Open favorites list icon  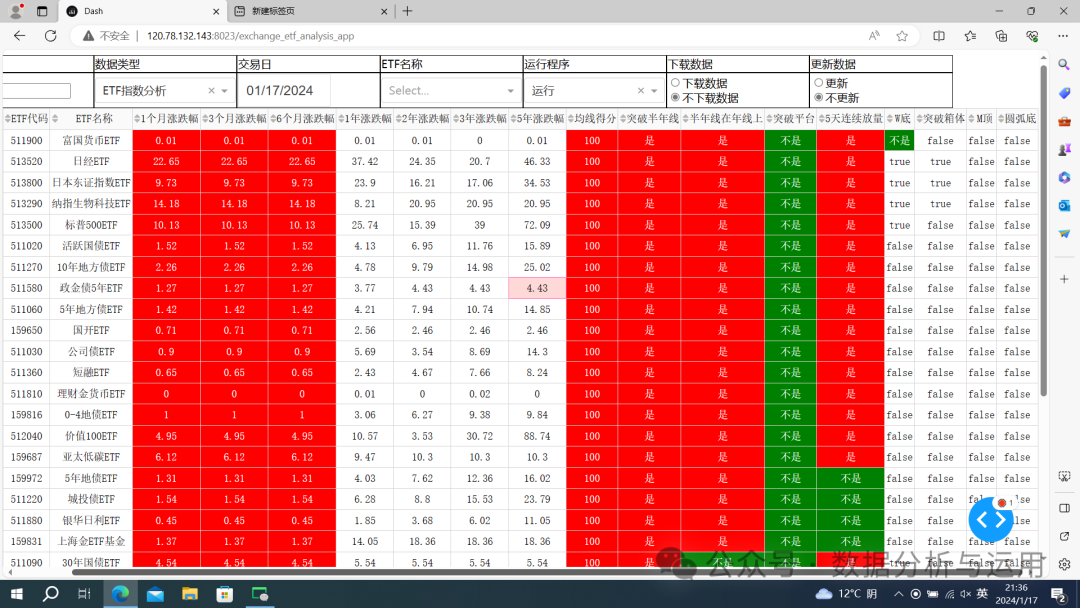pyautogui.click(x=970, y=36)
